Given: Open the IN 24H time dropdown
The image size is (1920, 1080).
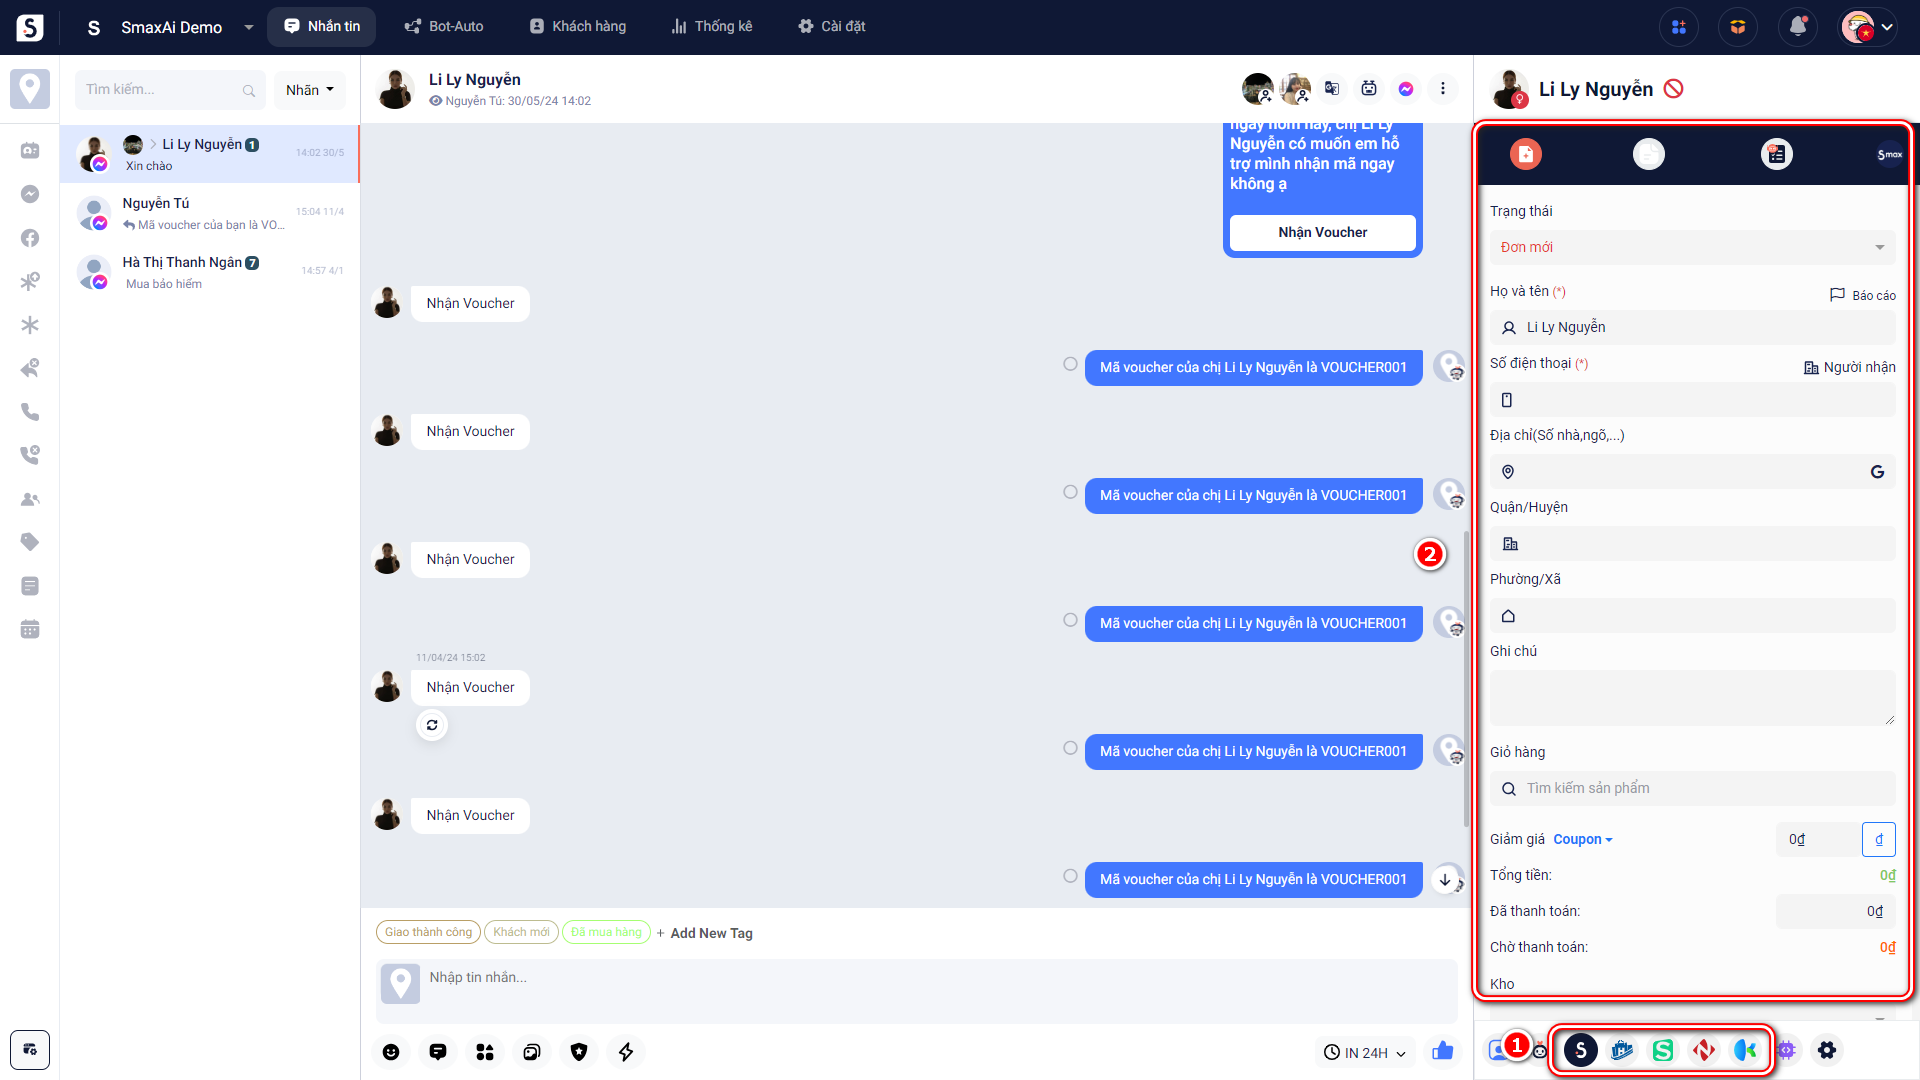Looking at the screenshot, I should pos(1365,1052).
